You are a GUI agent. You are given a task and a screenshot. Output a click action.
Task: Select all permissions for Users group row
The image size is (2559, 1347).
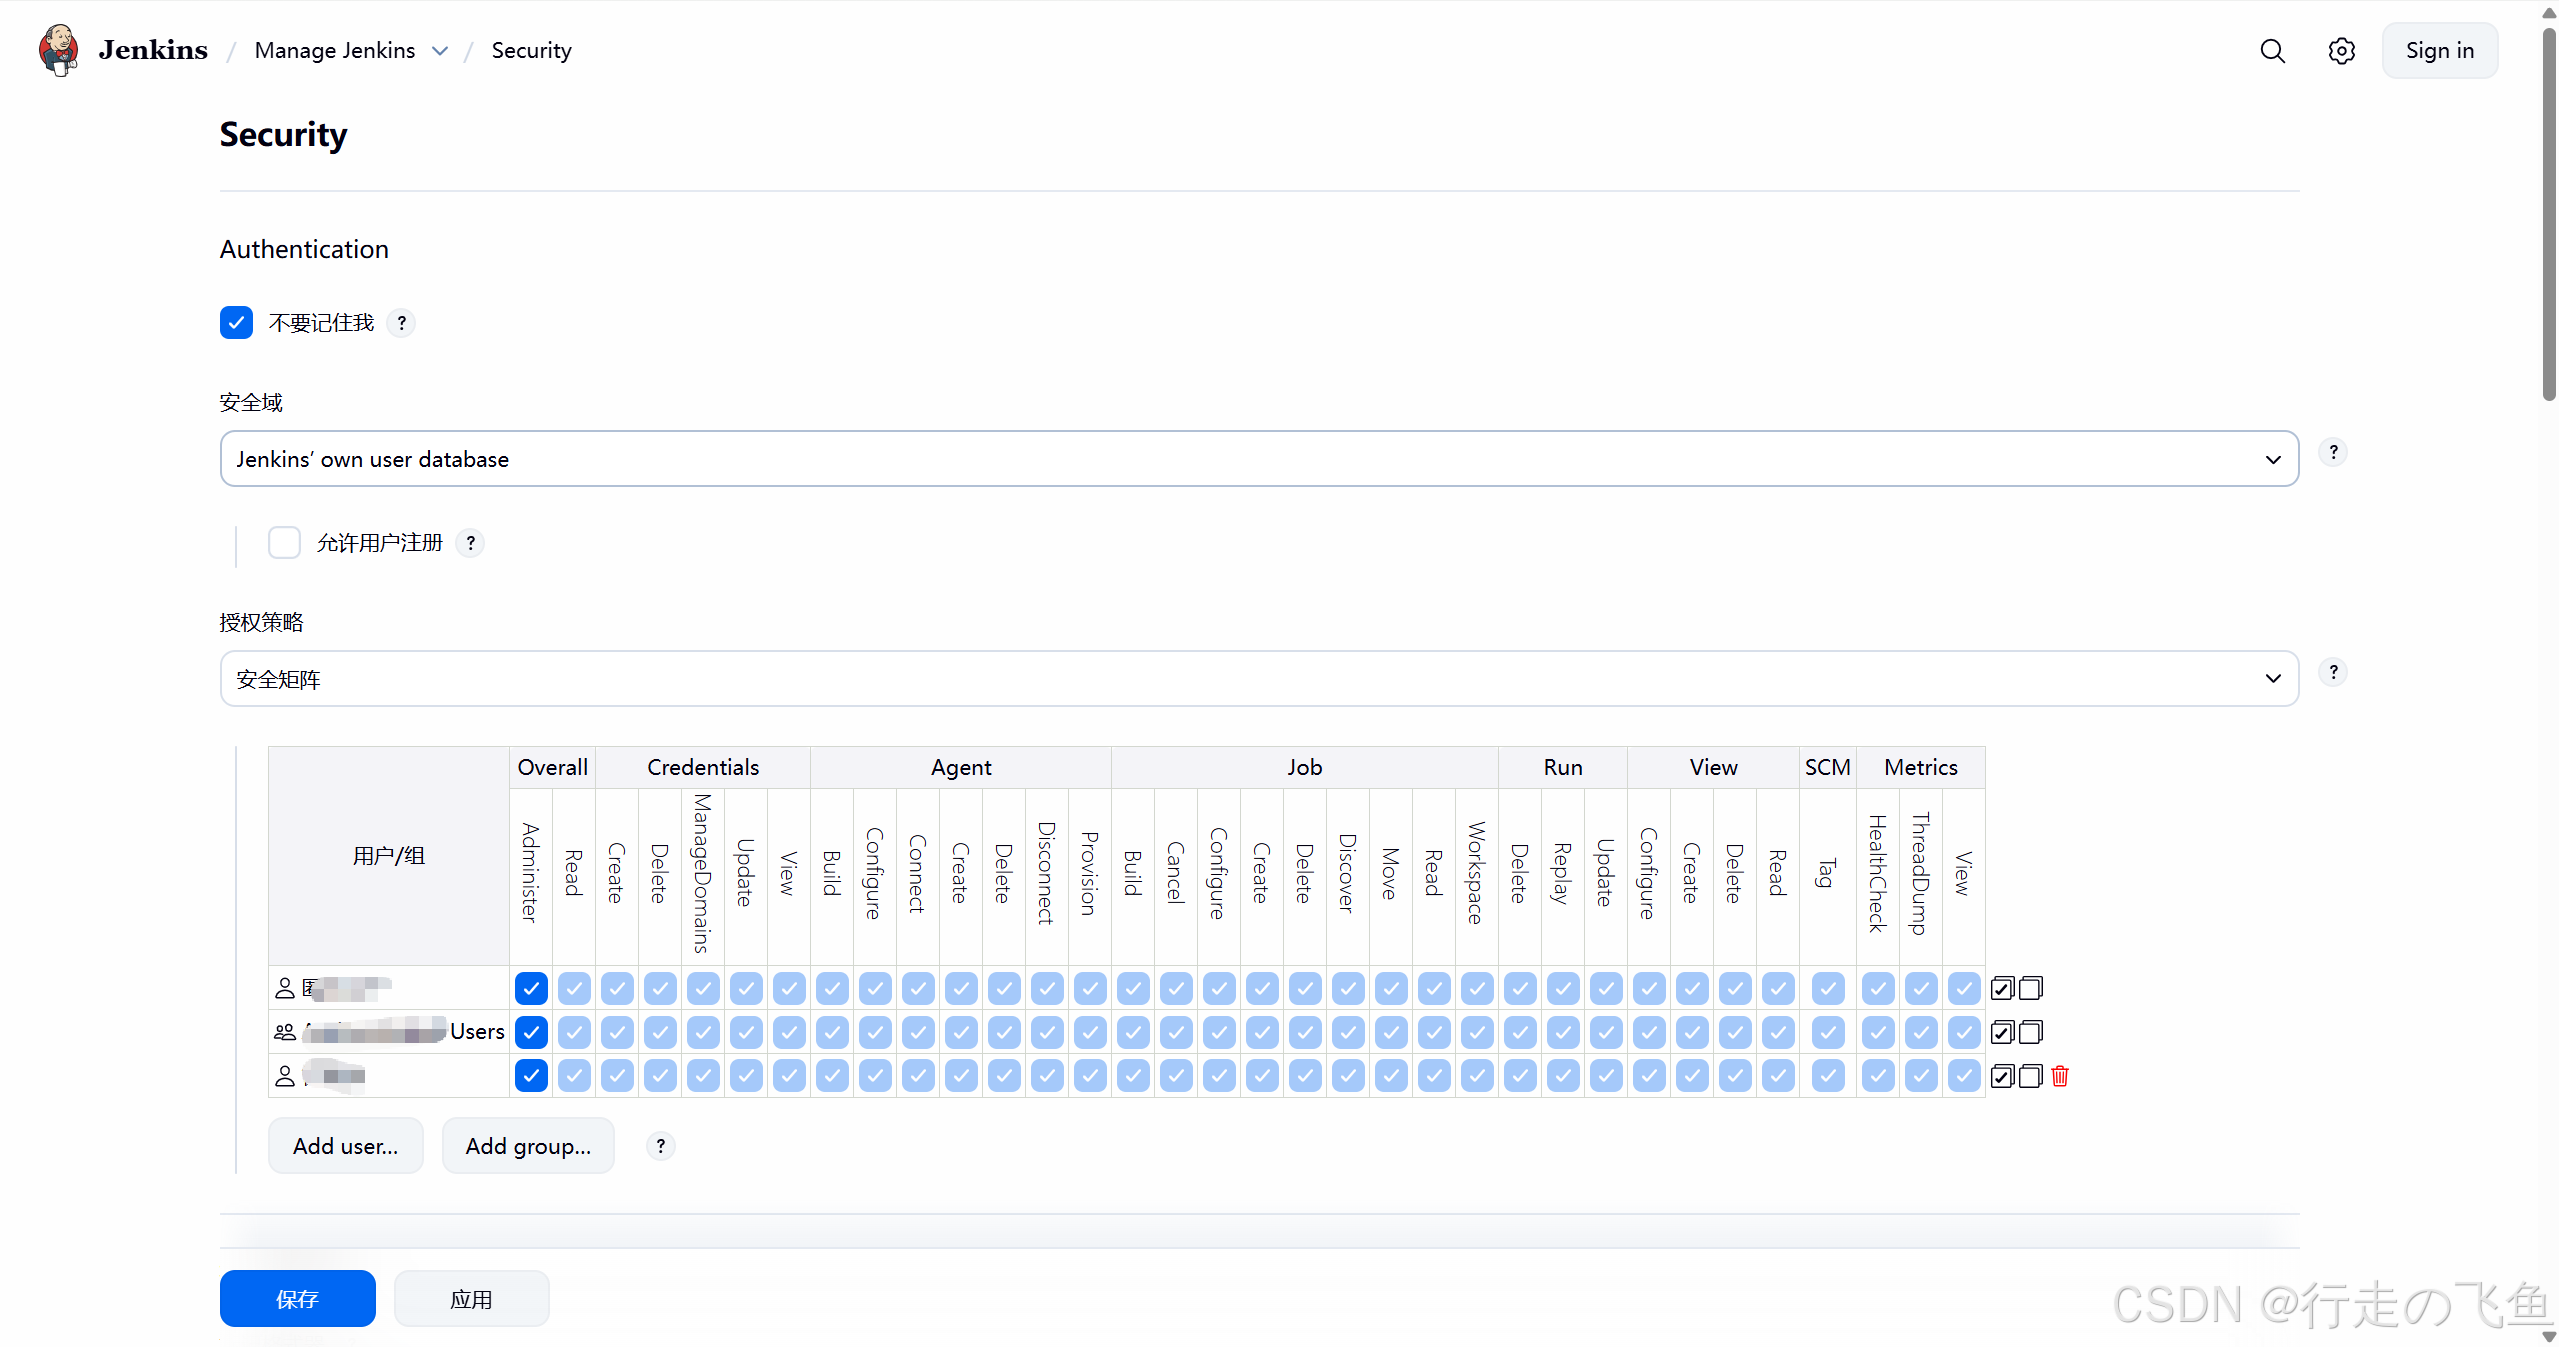2002,1032
